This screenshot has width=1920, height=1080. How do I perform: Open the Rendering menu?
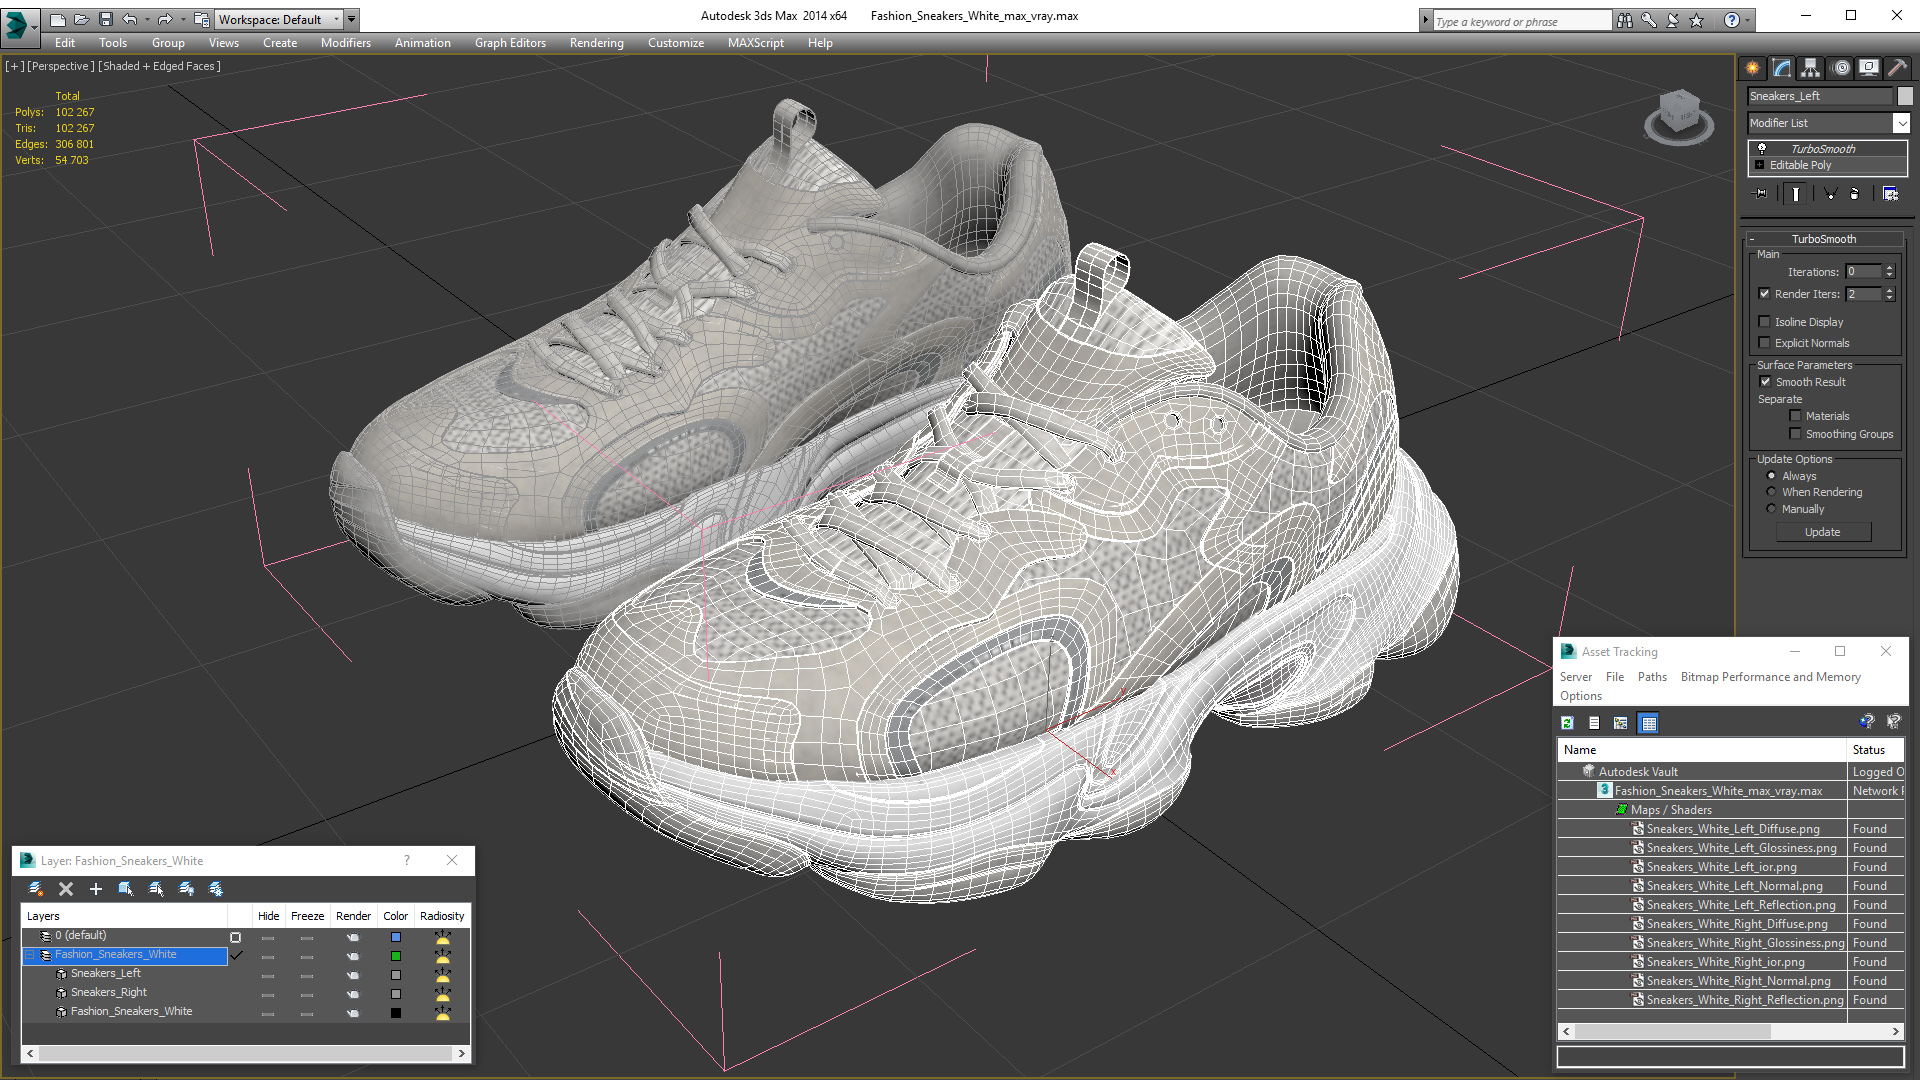tap(596, 43)
